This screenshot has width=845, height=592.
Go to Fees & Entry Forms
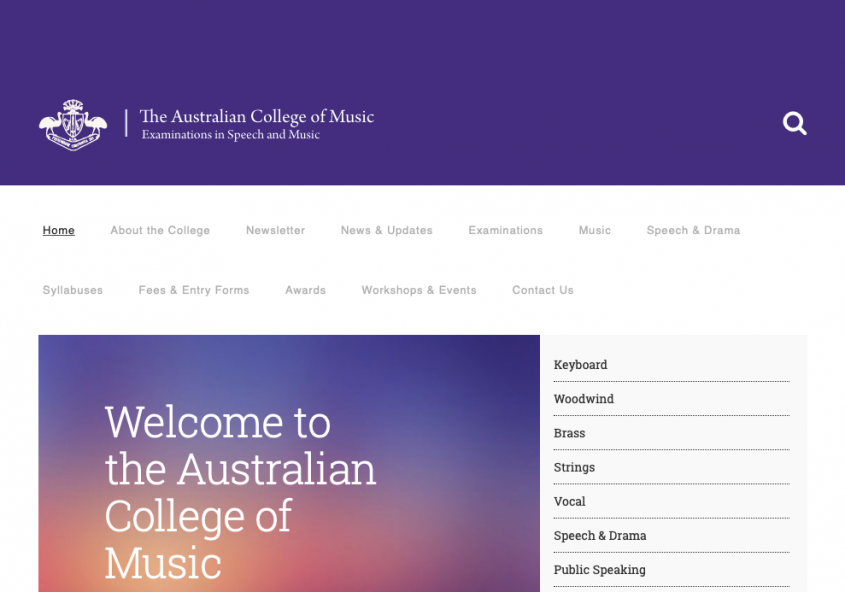click(x=194, y=290)
